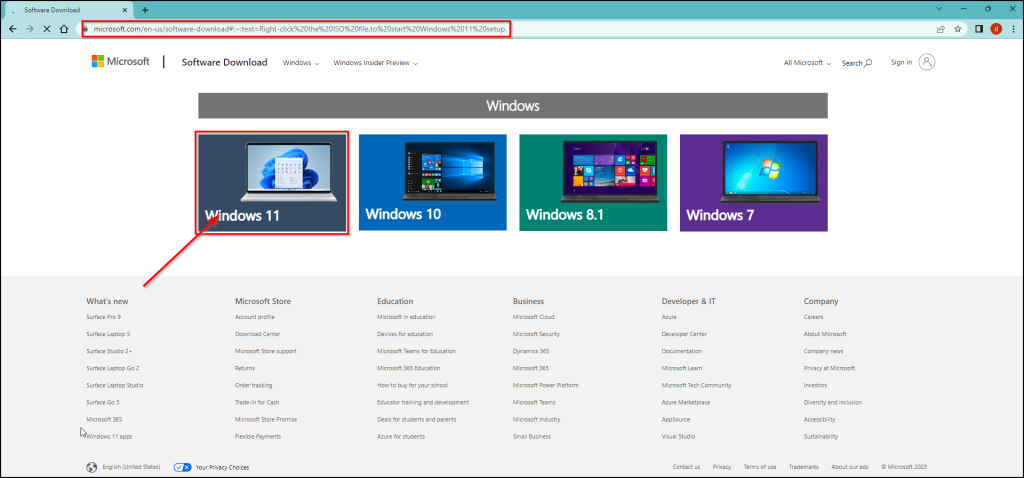The height and width of the screenshot is (478, 1024).
Task: Stop page loading with X icon
Action: click(x=46, y=29)
